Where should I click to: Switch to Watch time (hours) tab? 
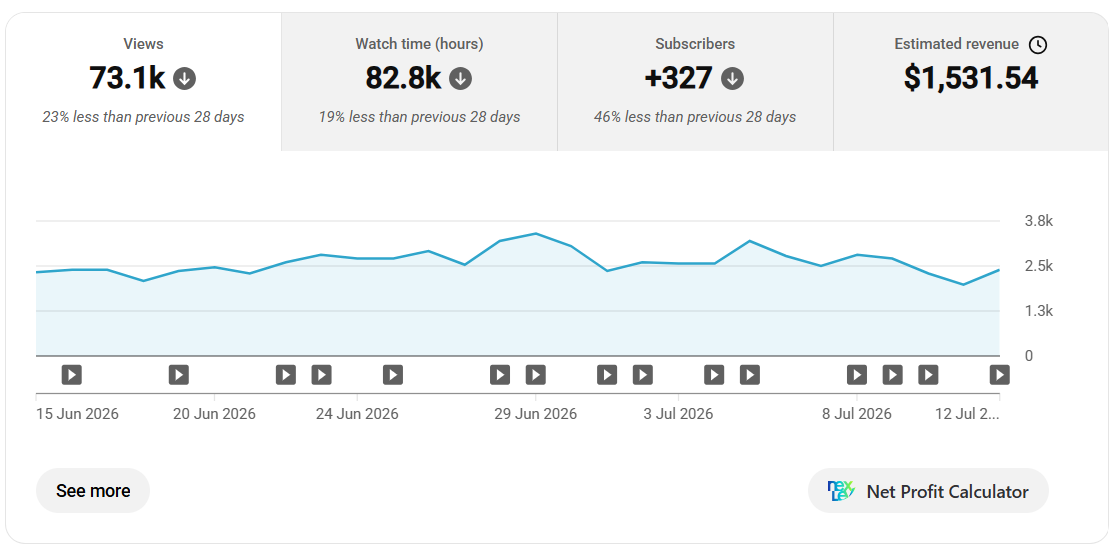pos(419,82)
